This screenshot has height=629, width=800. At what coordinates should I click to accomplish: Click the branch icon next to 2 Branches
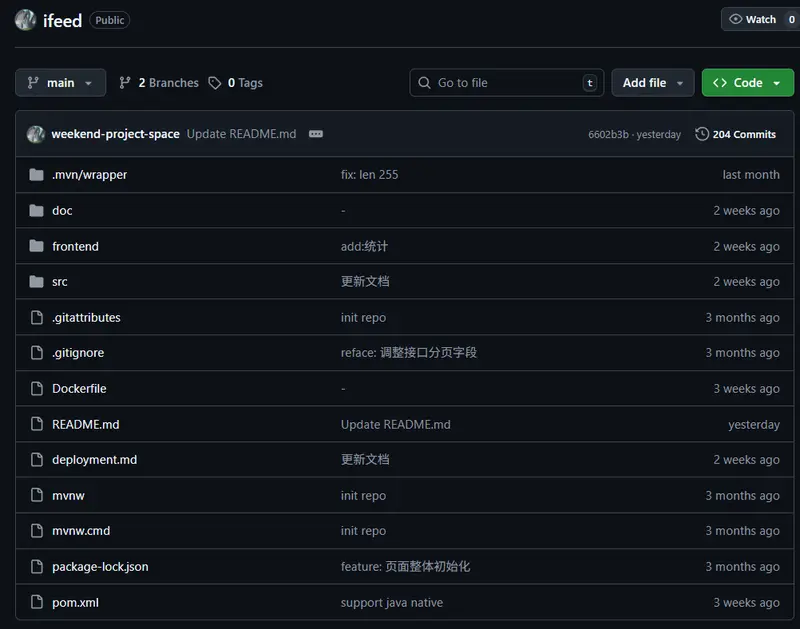point(125,83)
